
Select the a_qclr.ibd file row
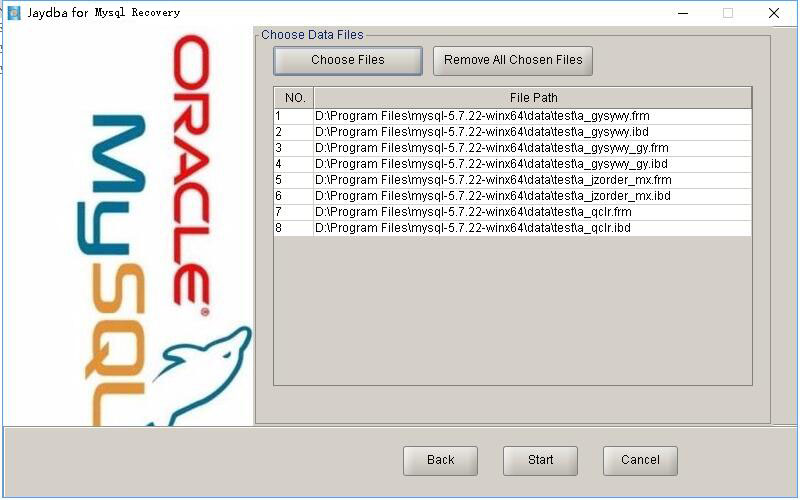(x=513, y=228)
